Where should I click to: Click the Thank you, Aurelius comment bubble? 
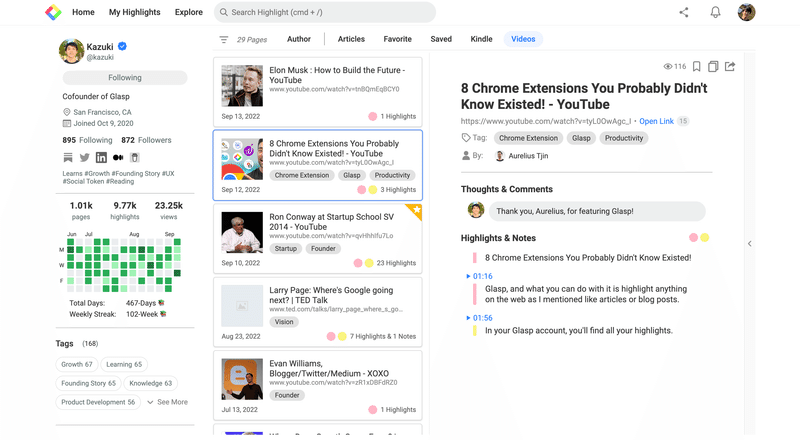click(x=597, y=211)
